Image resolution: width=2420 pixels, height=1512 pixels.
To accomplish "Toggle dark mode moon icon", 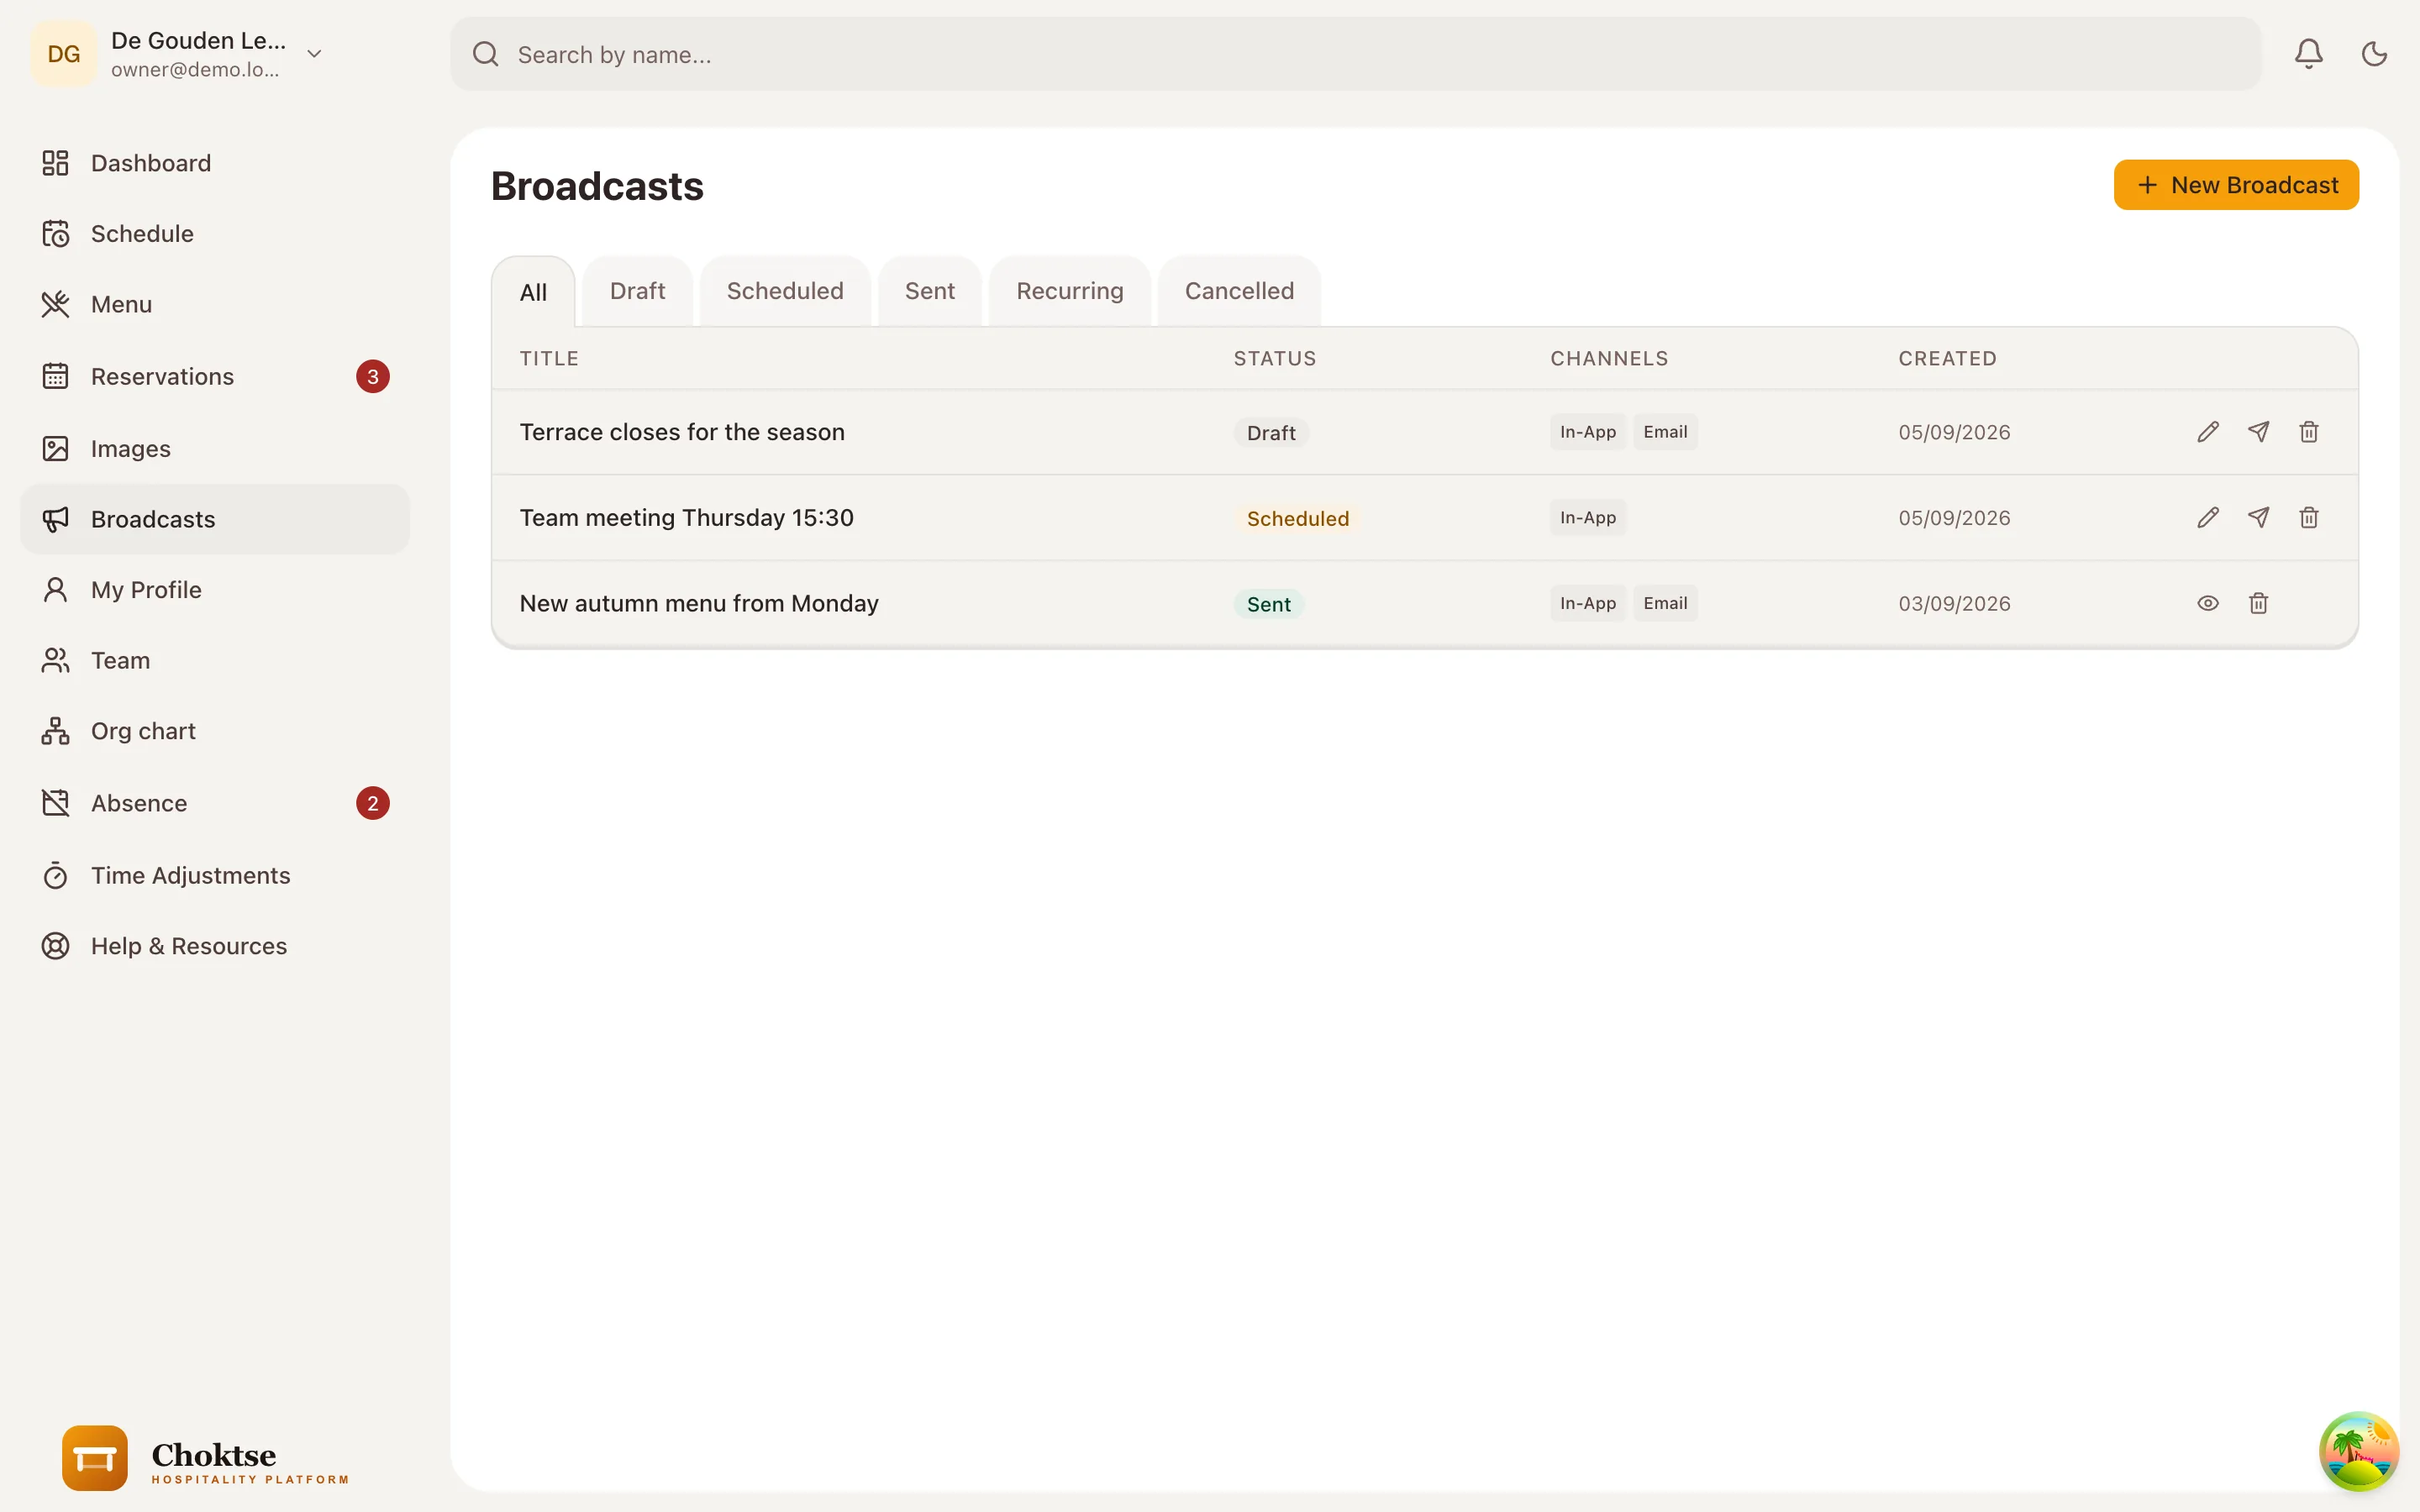I will (2374, 54).
